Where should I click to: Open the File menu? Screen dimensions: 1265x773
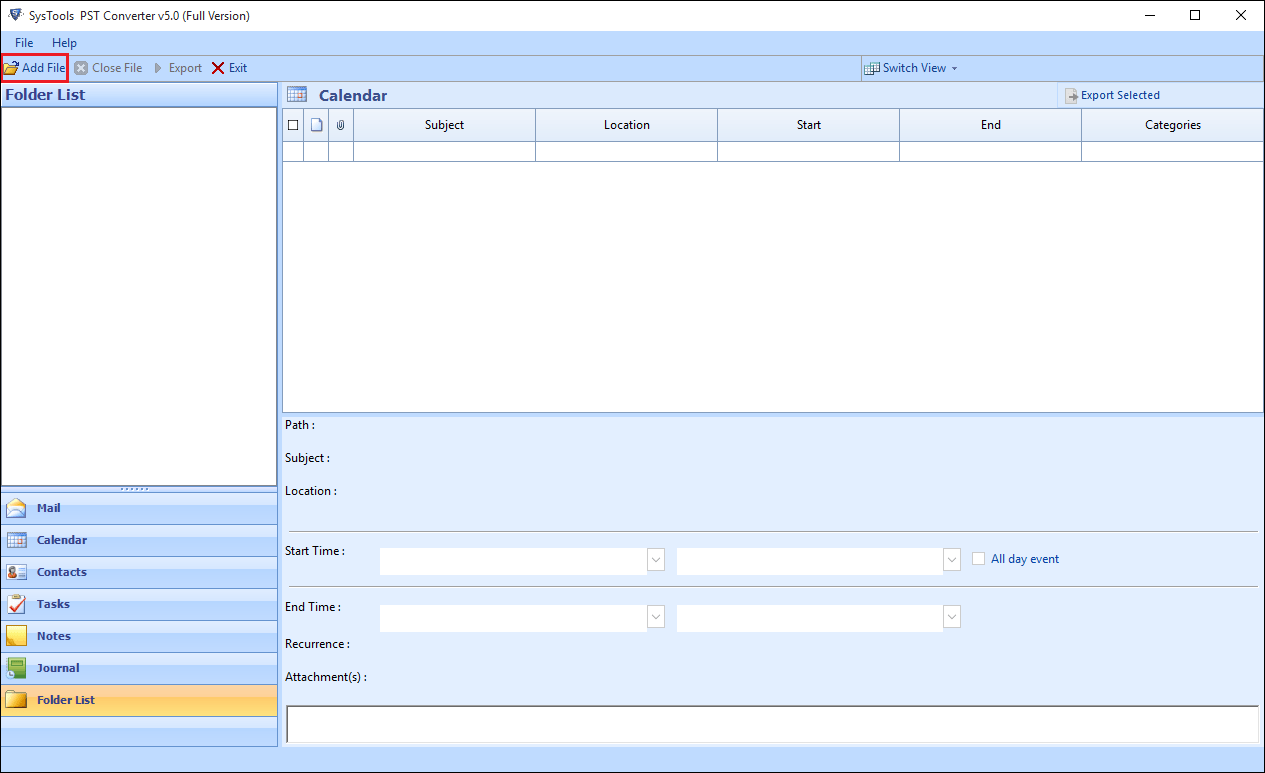pyautogui.click(x=23, y=42)
